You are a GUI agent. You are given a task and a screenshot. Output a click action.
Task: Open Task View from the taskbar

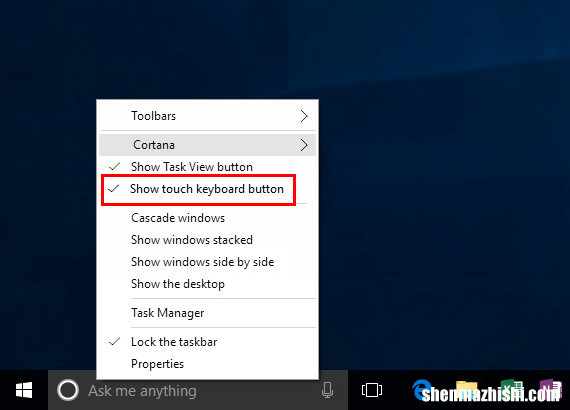(x=372, y=390)
